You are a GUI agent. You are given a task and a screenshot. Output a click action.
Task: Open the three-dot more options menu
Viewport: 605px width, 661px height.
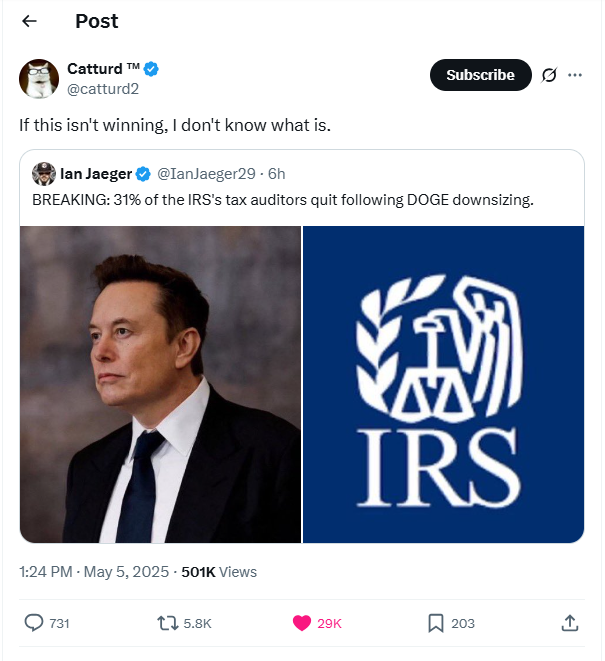click(575, 75)
